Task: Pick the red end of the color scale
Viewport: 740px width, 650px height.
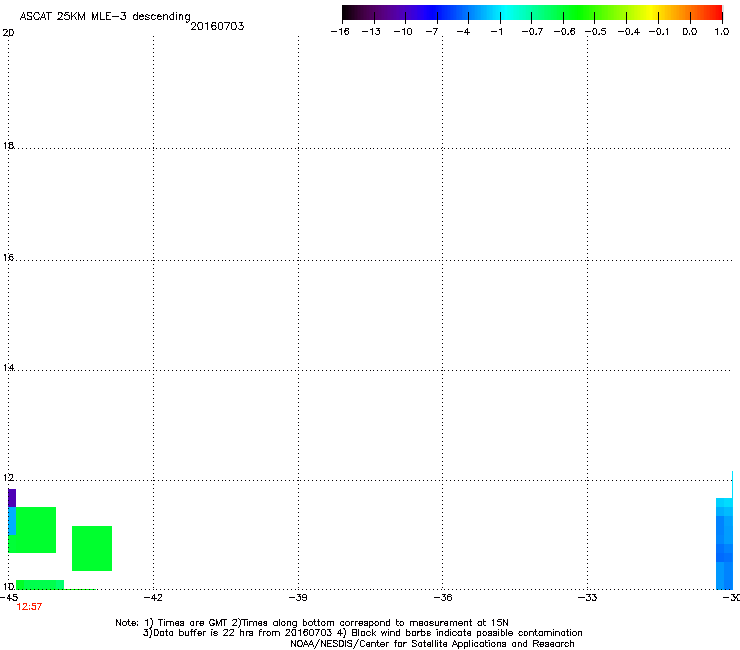Action: 713,13
